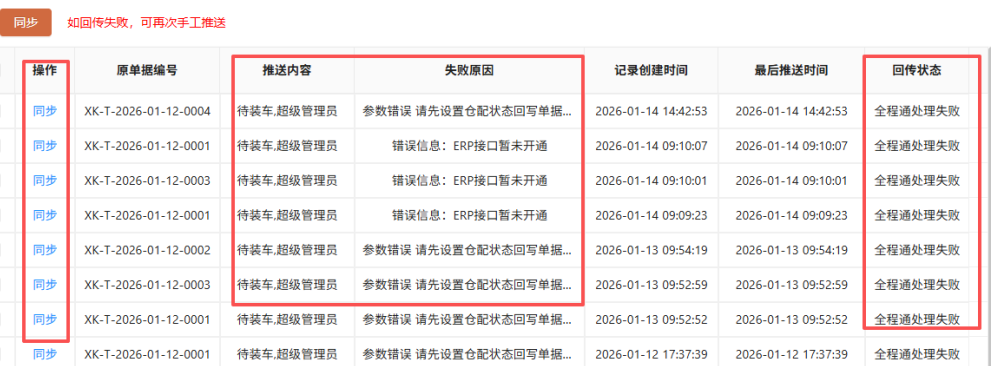Select order number XK-T-2026-01-12-0002
This screenshot has width=991, height=366.
click(147, 250)
